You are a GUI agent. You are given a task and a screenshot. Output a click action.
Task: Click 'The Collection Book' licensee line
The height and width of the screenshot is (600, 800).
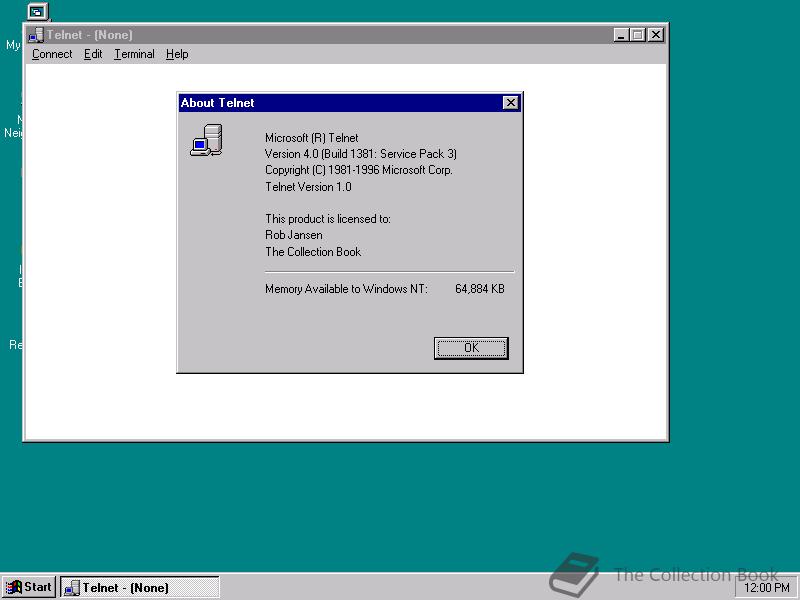(x=313, y=252)
